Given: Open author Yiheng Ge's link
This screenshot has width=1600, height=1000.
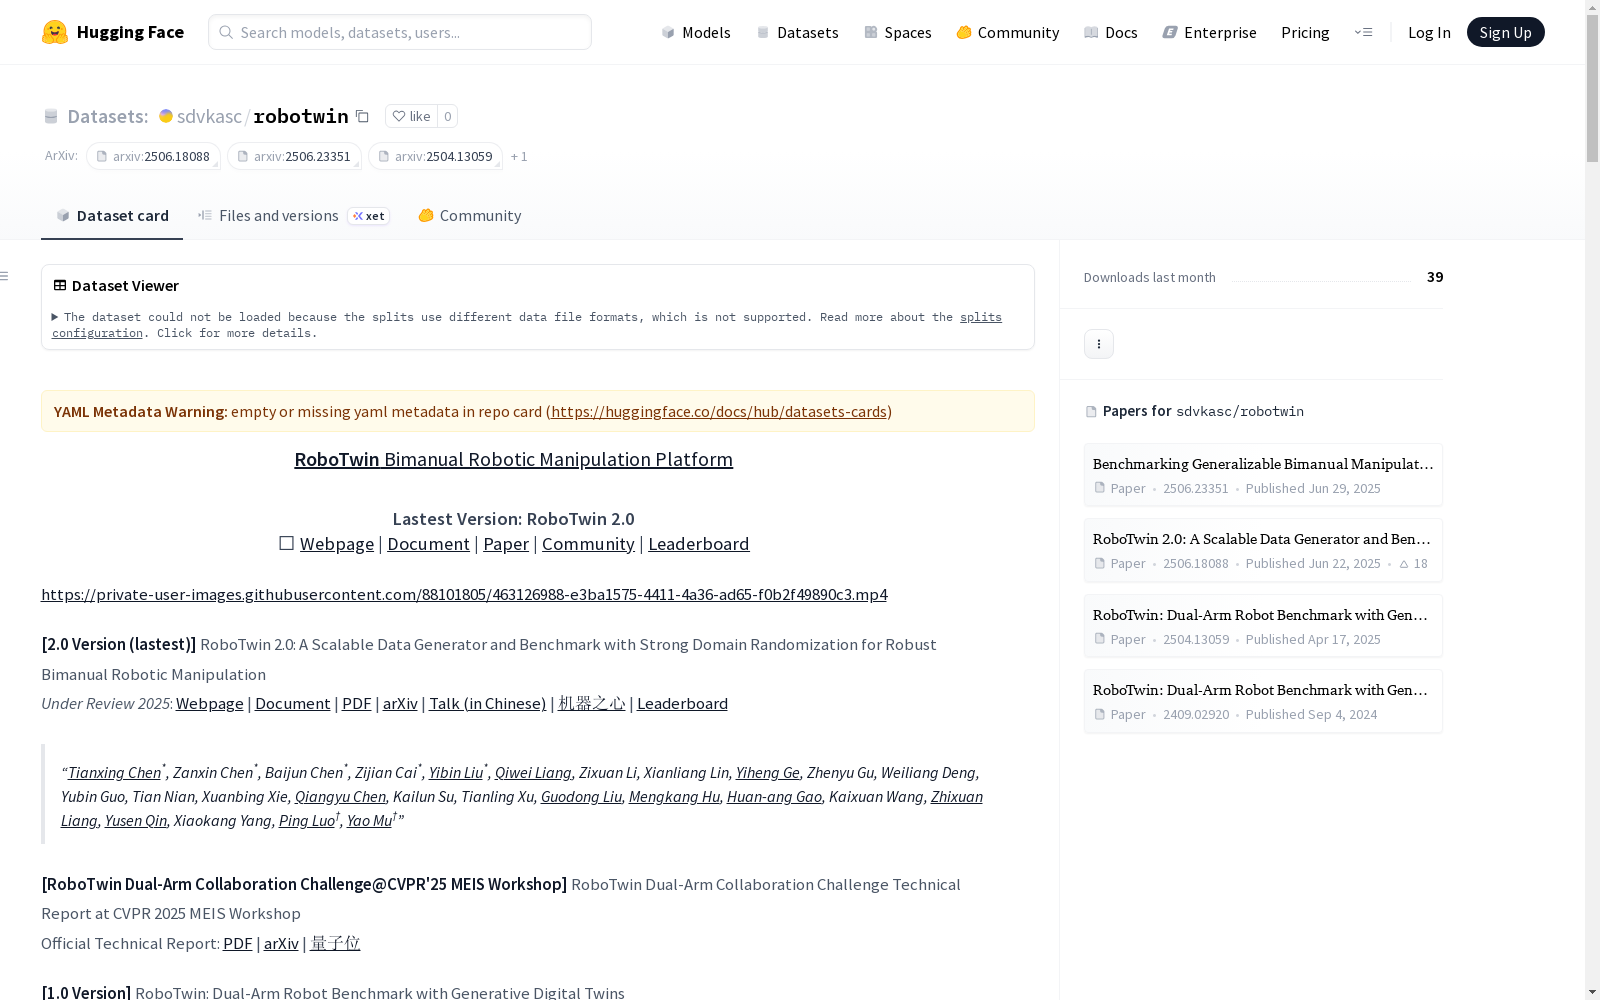Looking at the screenshot, I should click(768, 773).
